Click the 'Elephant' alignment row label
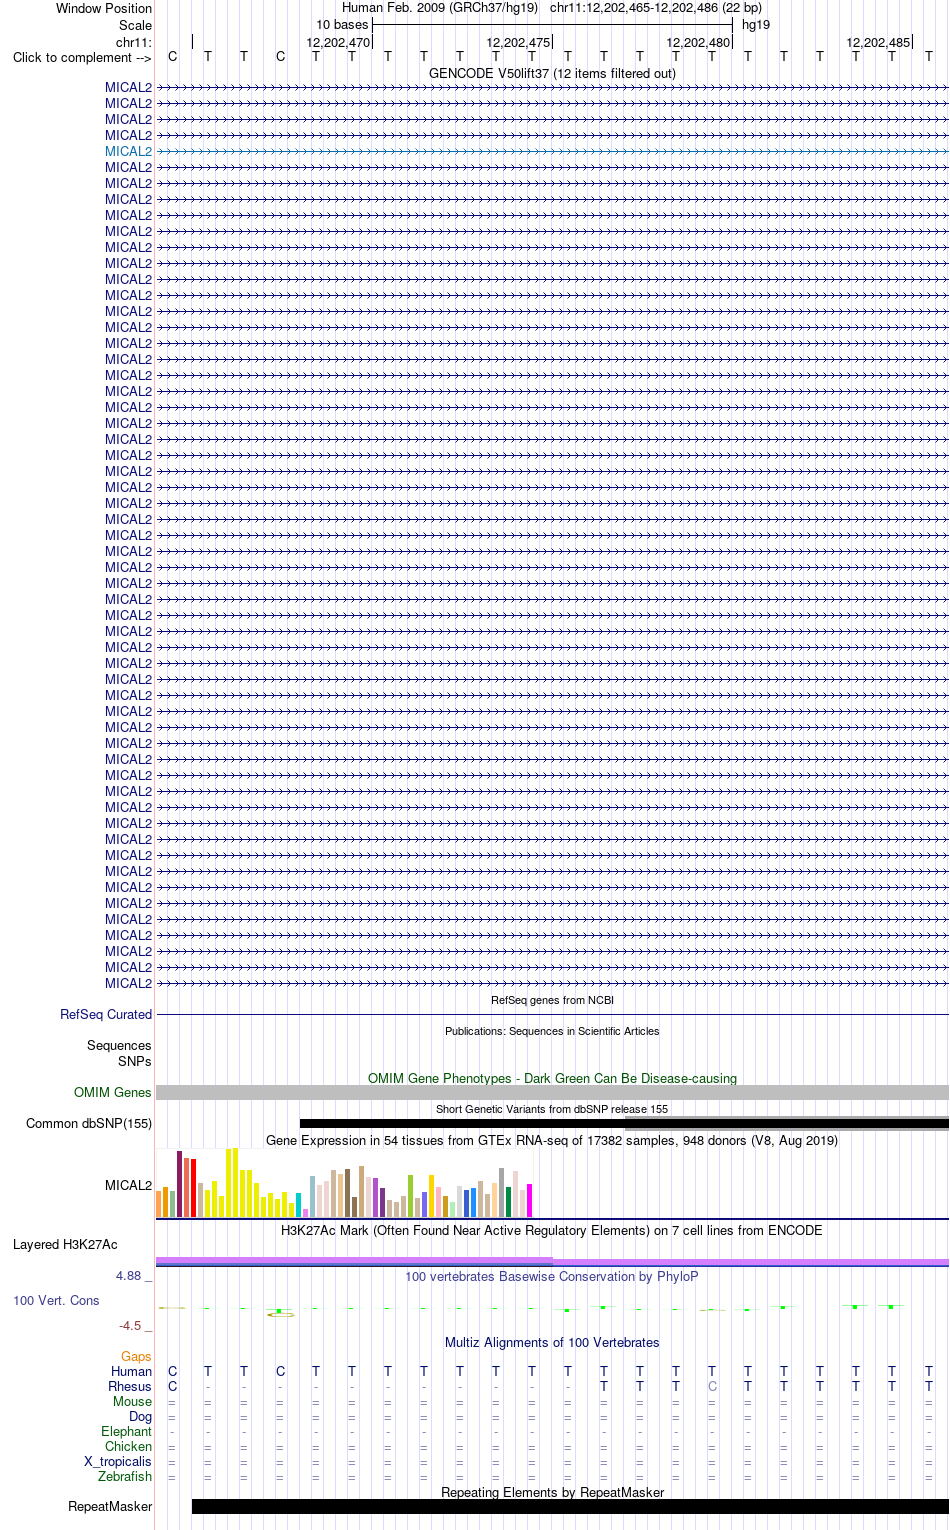 127,1431
